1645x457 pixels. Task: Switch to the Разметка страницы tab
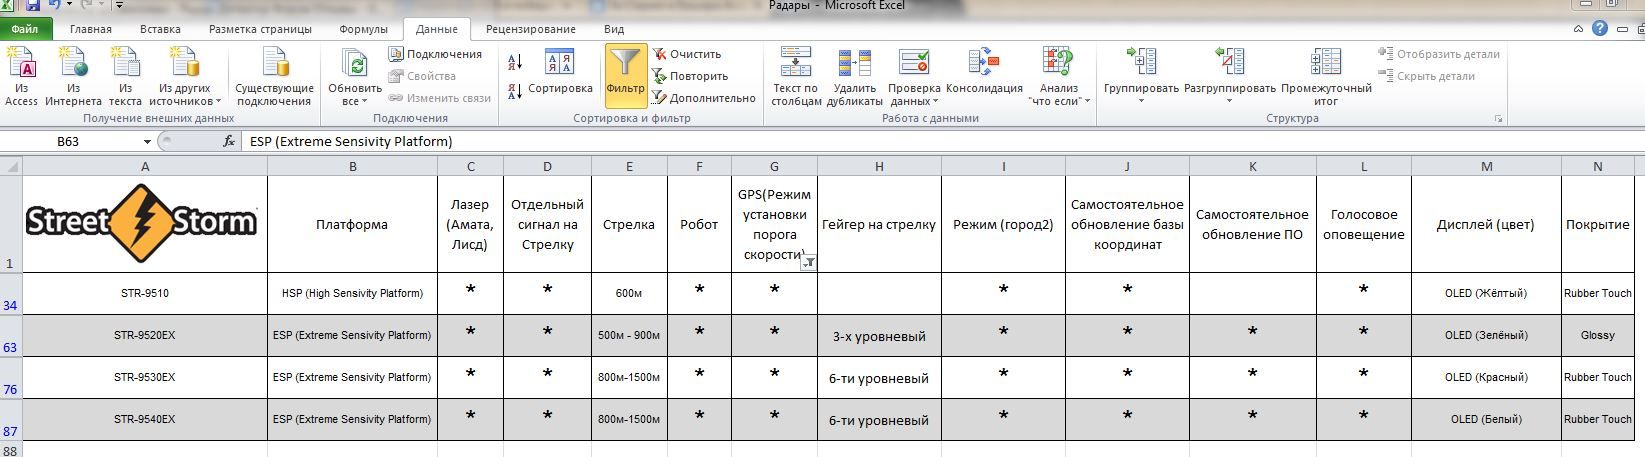(x=260, y=29)
